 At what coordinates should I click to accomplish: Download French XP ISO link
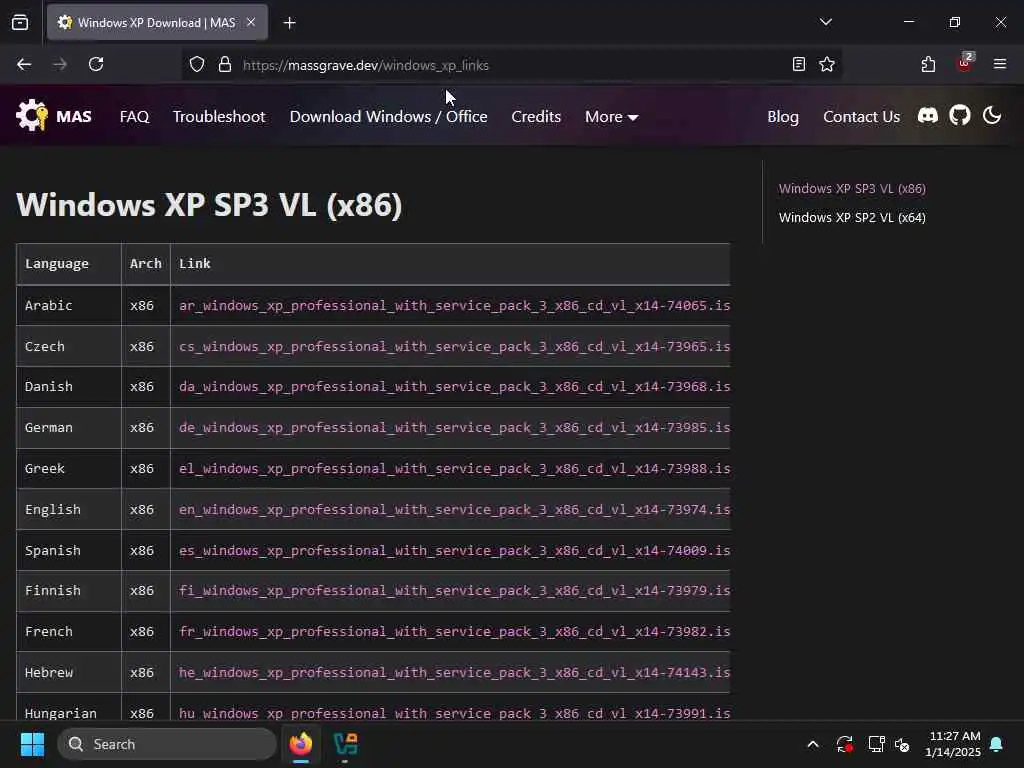[x=455, y=632]
